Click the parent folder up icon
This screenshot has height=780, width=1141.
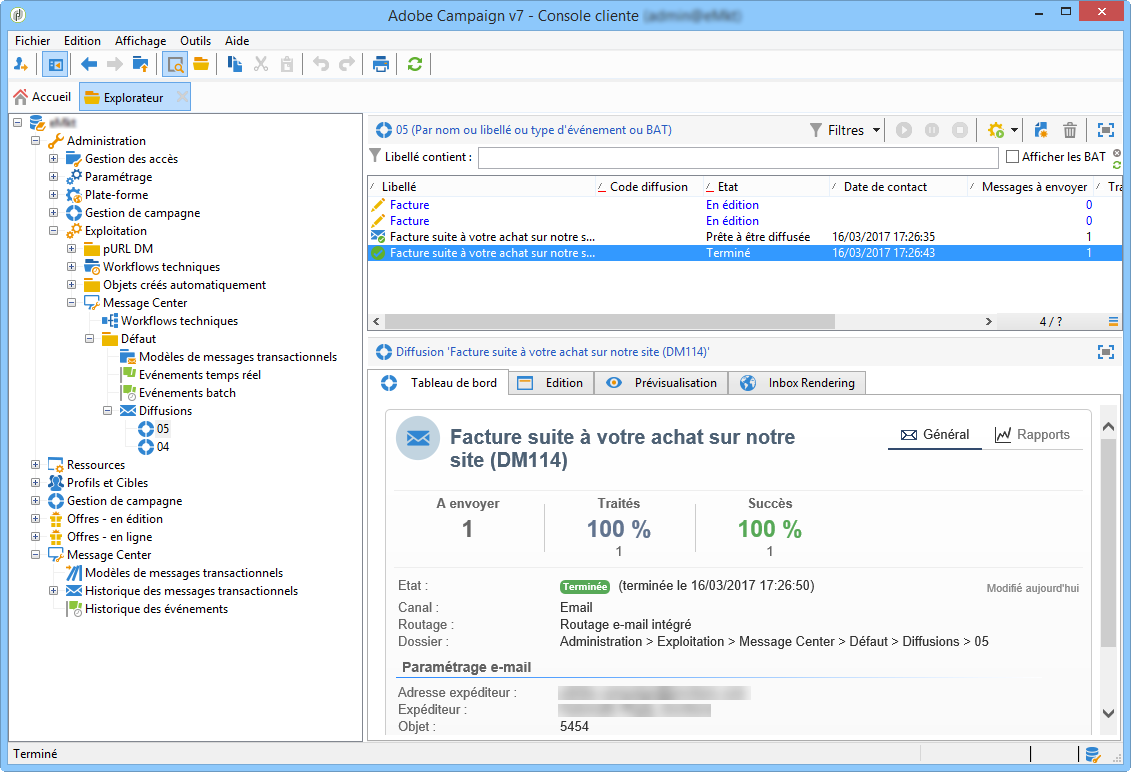(140, 65)
